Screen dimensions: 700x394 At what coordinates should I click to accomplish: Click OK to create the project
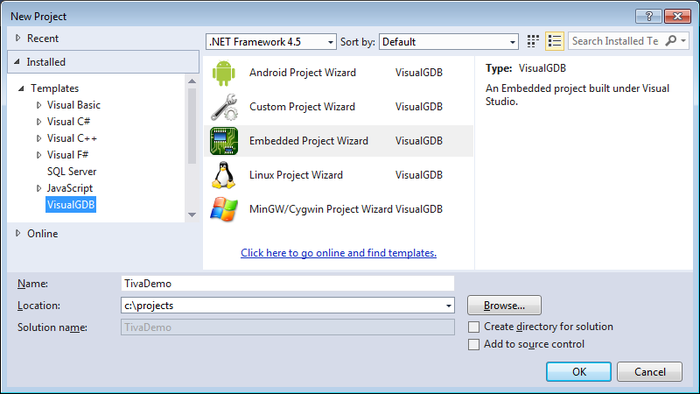click(x=579, y=372)
